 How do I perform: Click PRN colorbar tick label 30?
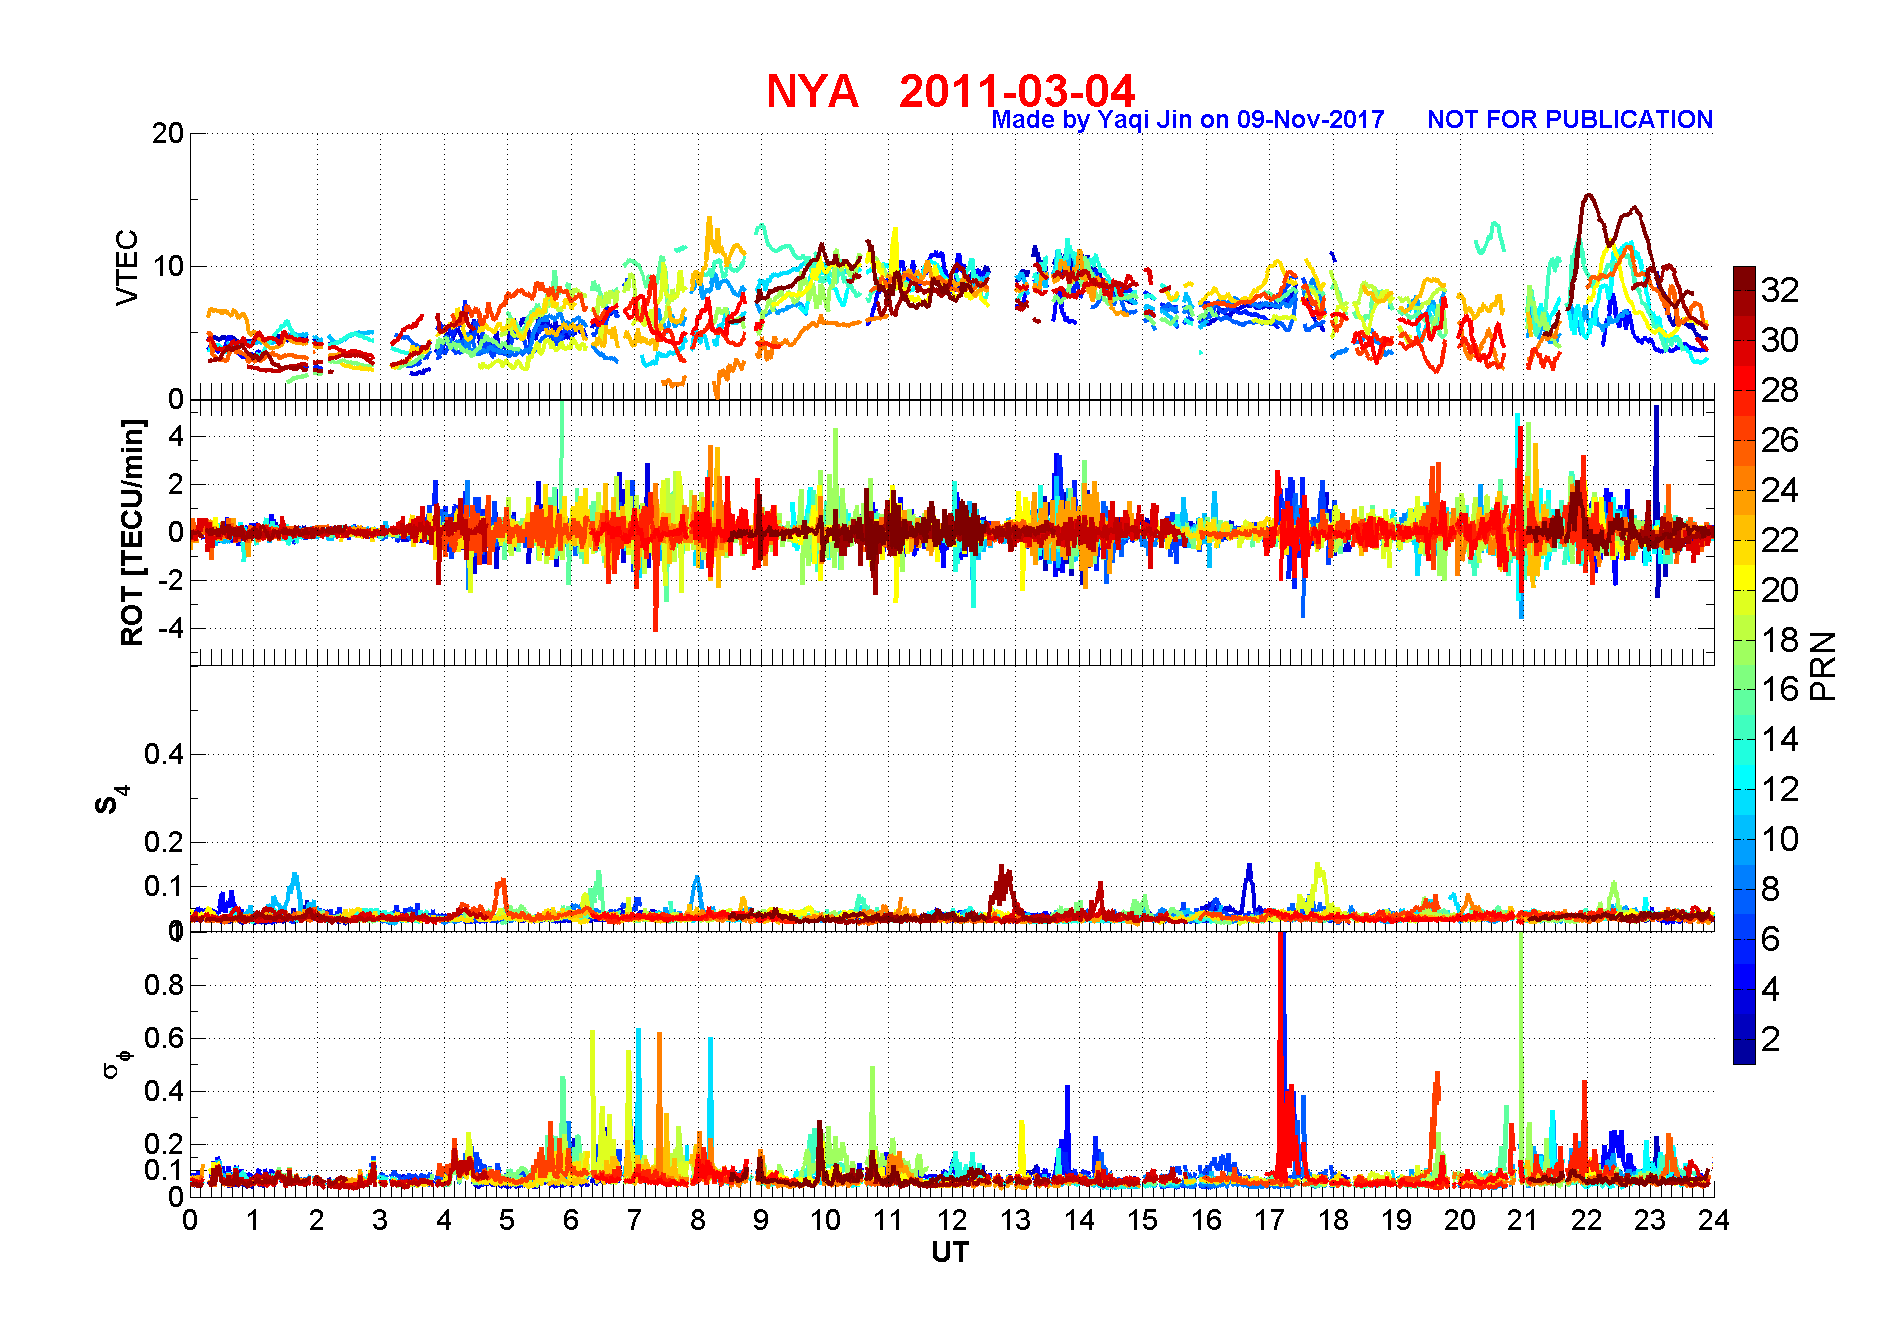[1780, 340]
